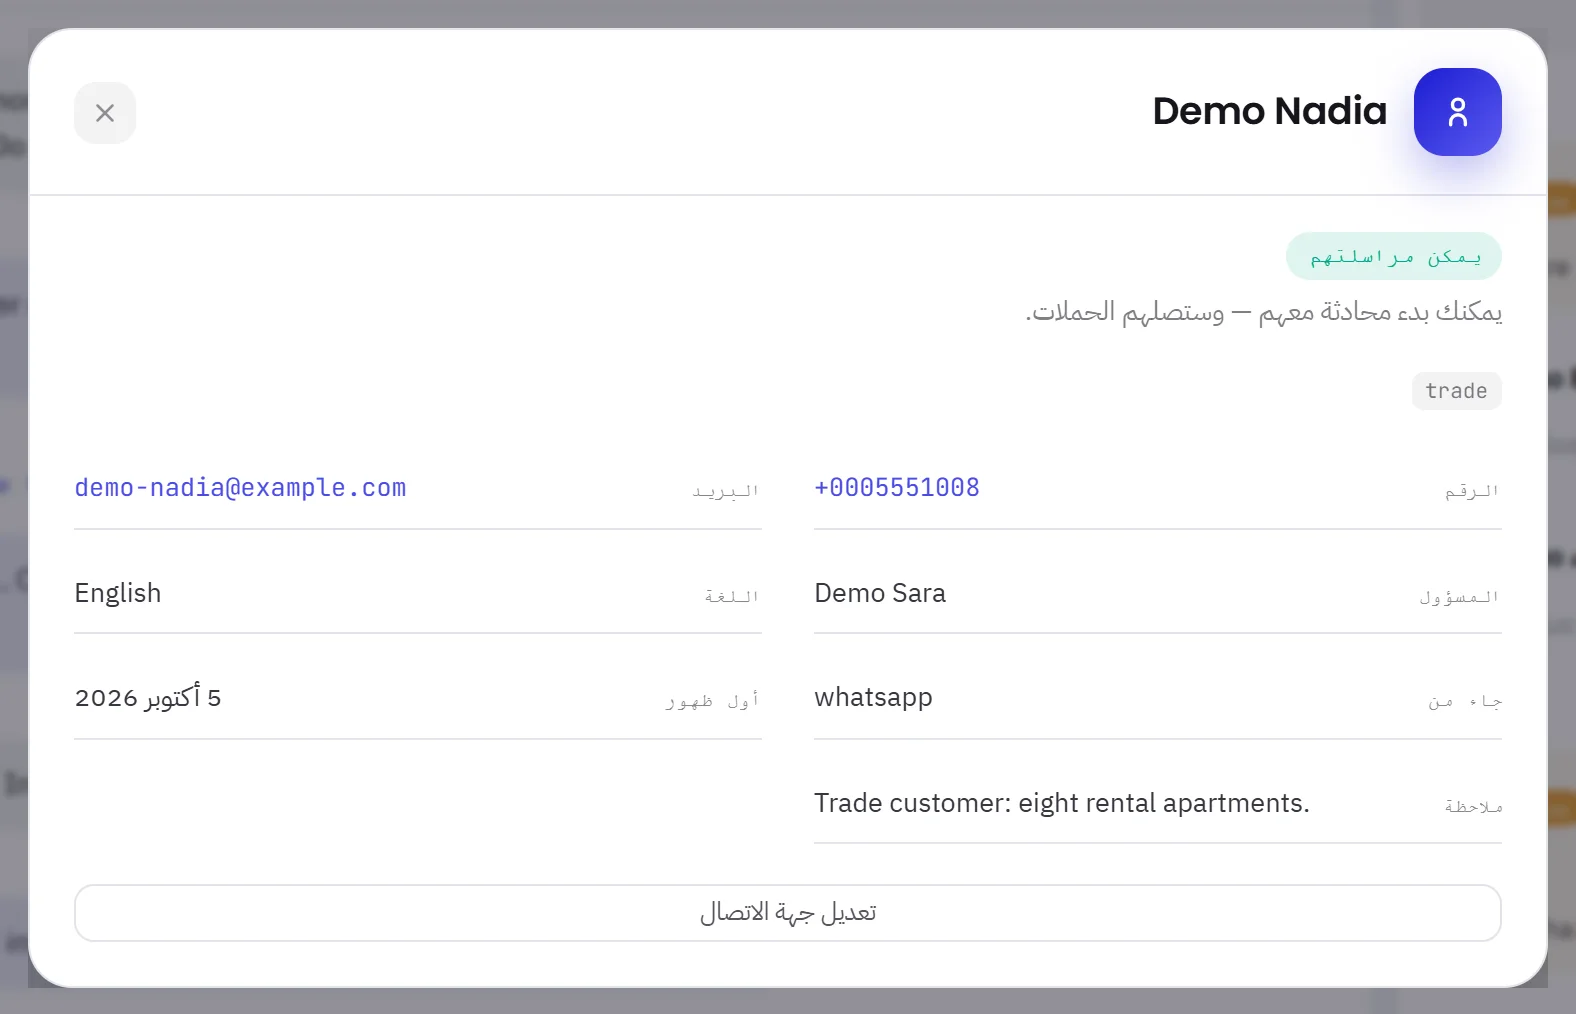The width and height of the screenshot is (1576, 1014).
Task: Click the note 'Trade customer: eight rental apartments.'
Action: pos(1062,803)
